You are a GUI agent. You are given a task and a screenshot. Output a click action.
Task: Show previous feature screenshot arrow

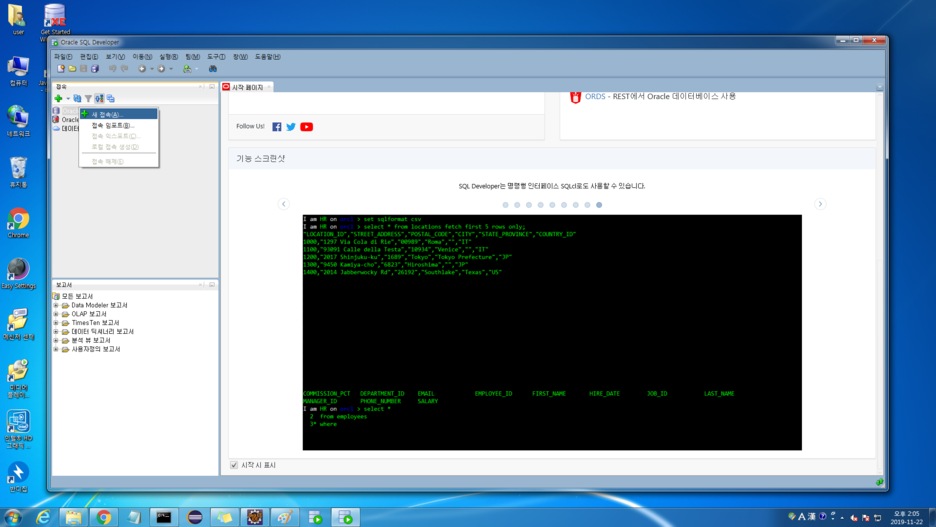coord(284,204)
